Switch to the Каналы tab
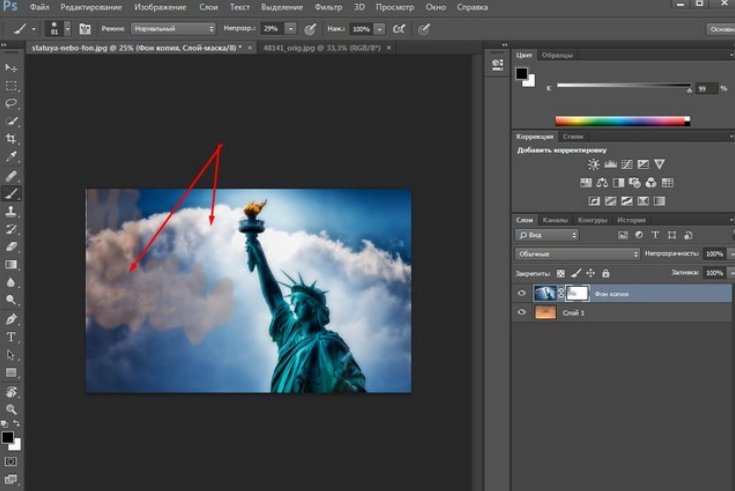 [x=555, y=220]
